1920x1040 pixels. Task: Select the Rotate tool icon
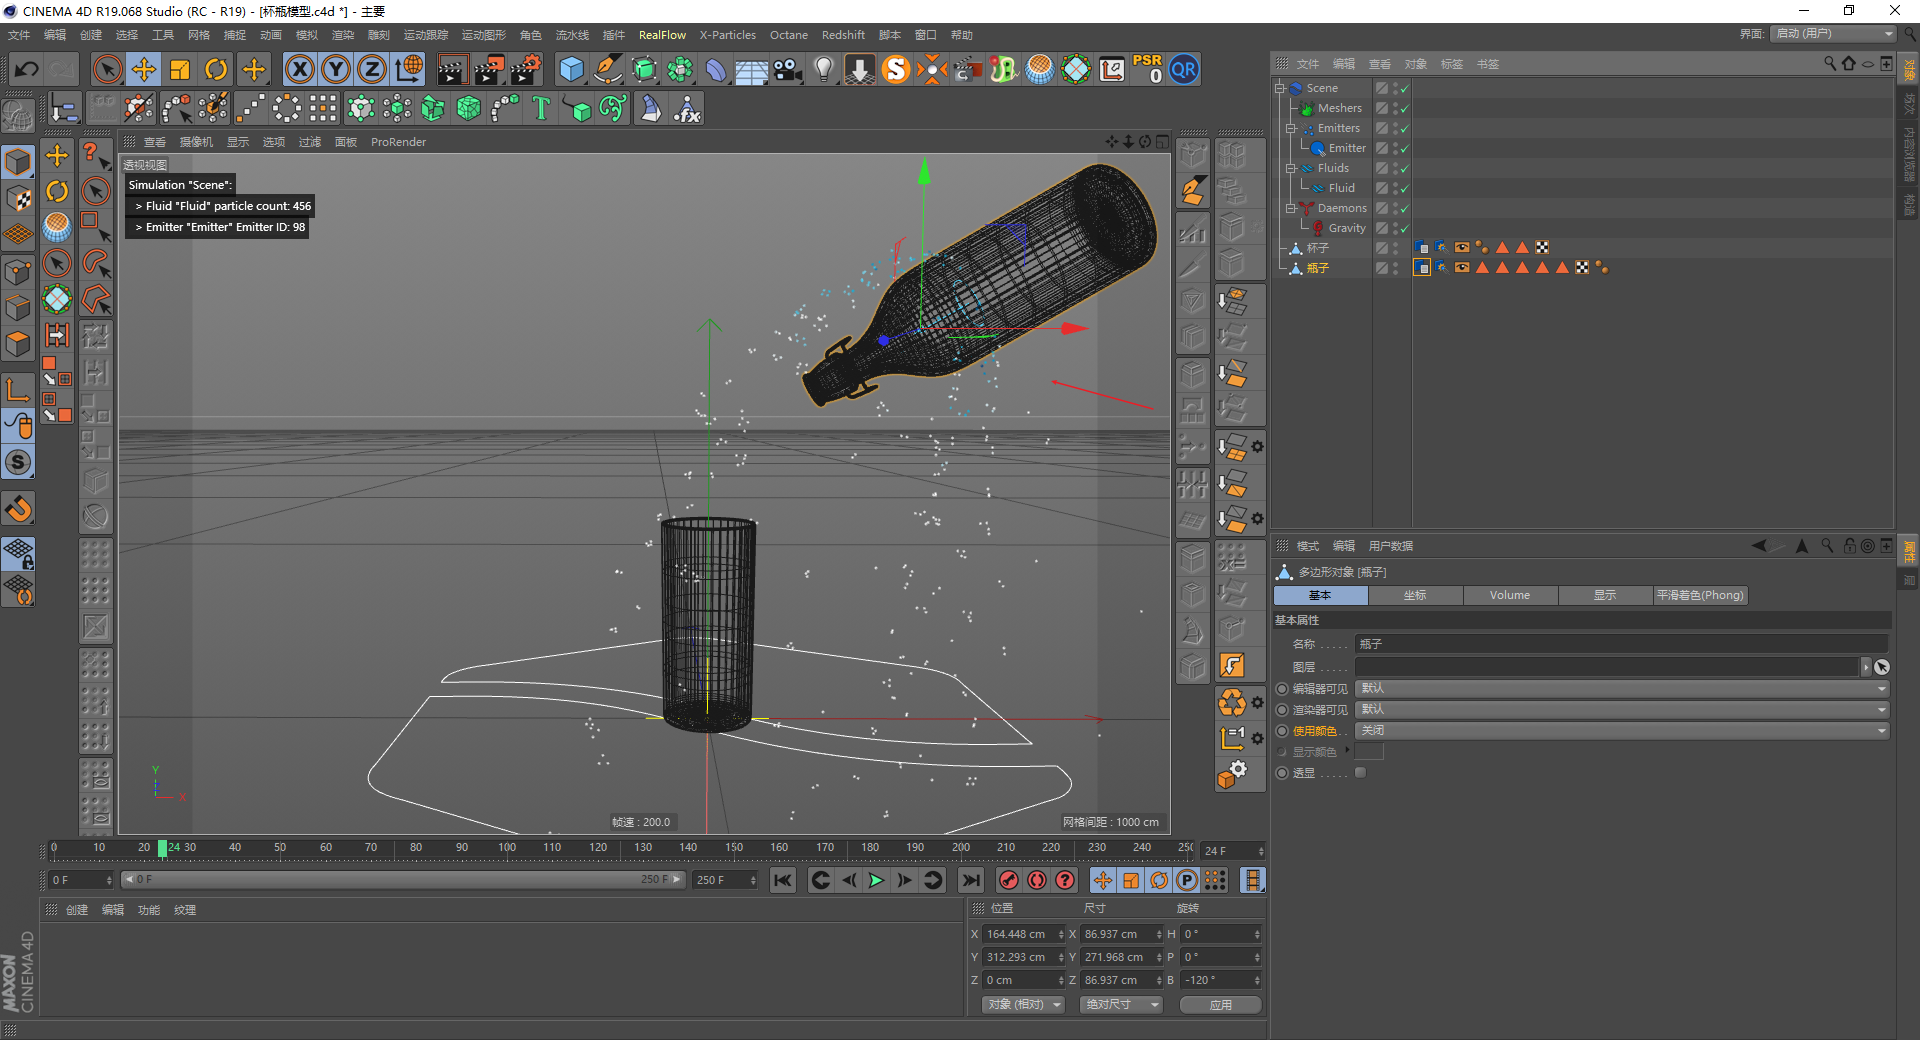216,70
